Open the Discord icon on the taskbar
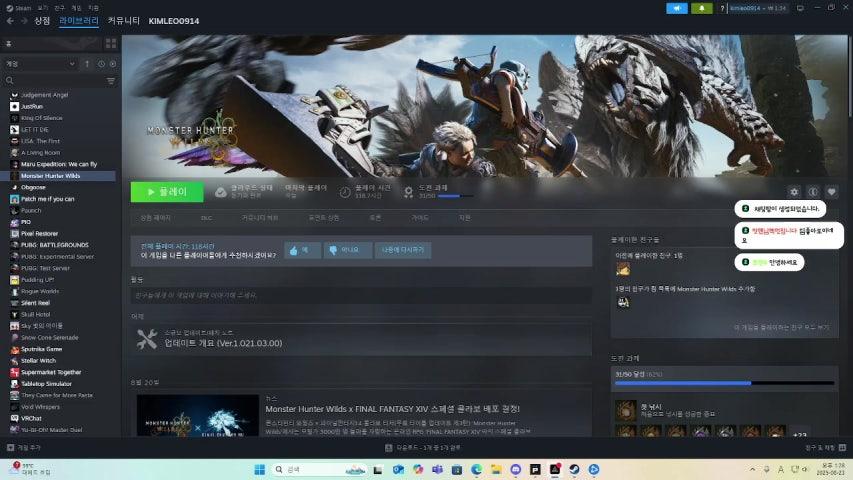 pos(515,469)
